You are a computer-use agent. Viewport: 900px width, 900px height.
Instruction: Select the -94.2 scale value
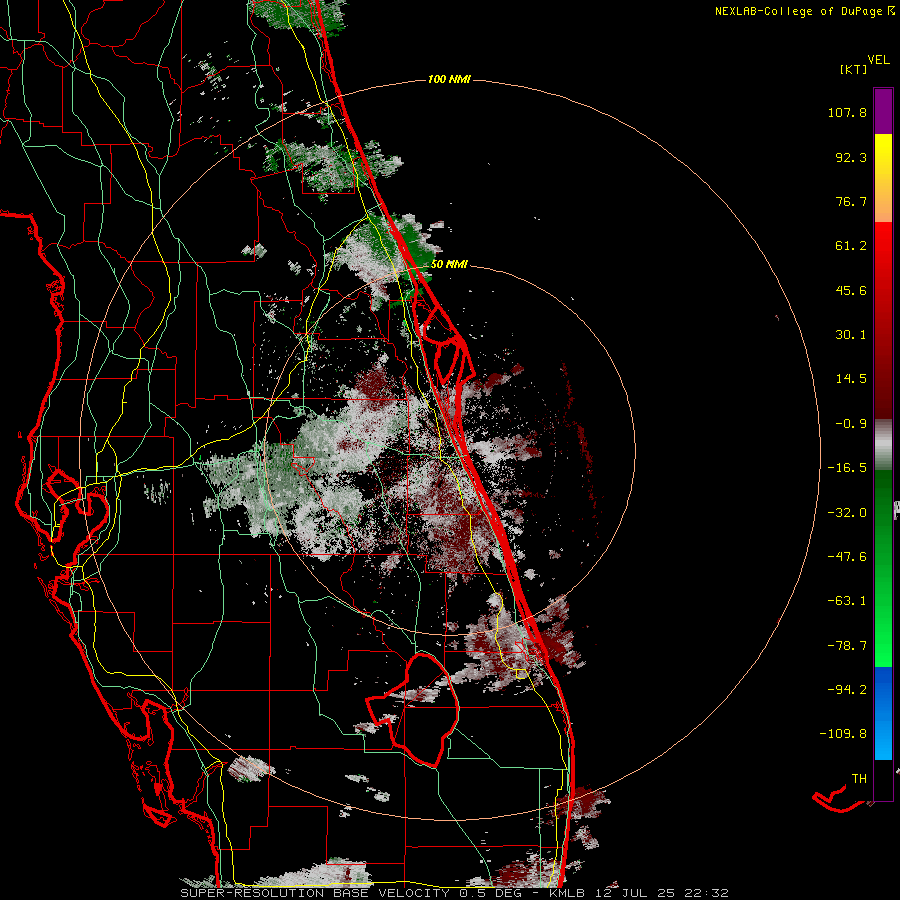(847, 690)
